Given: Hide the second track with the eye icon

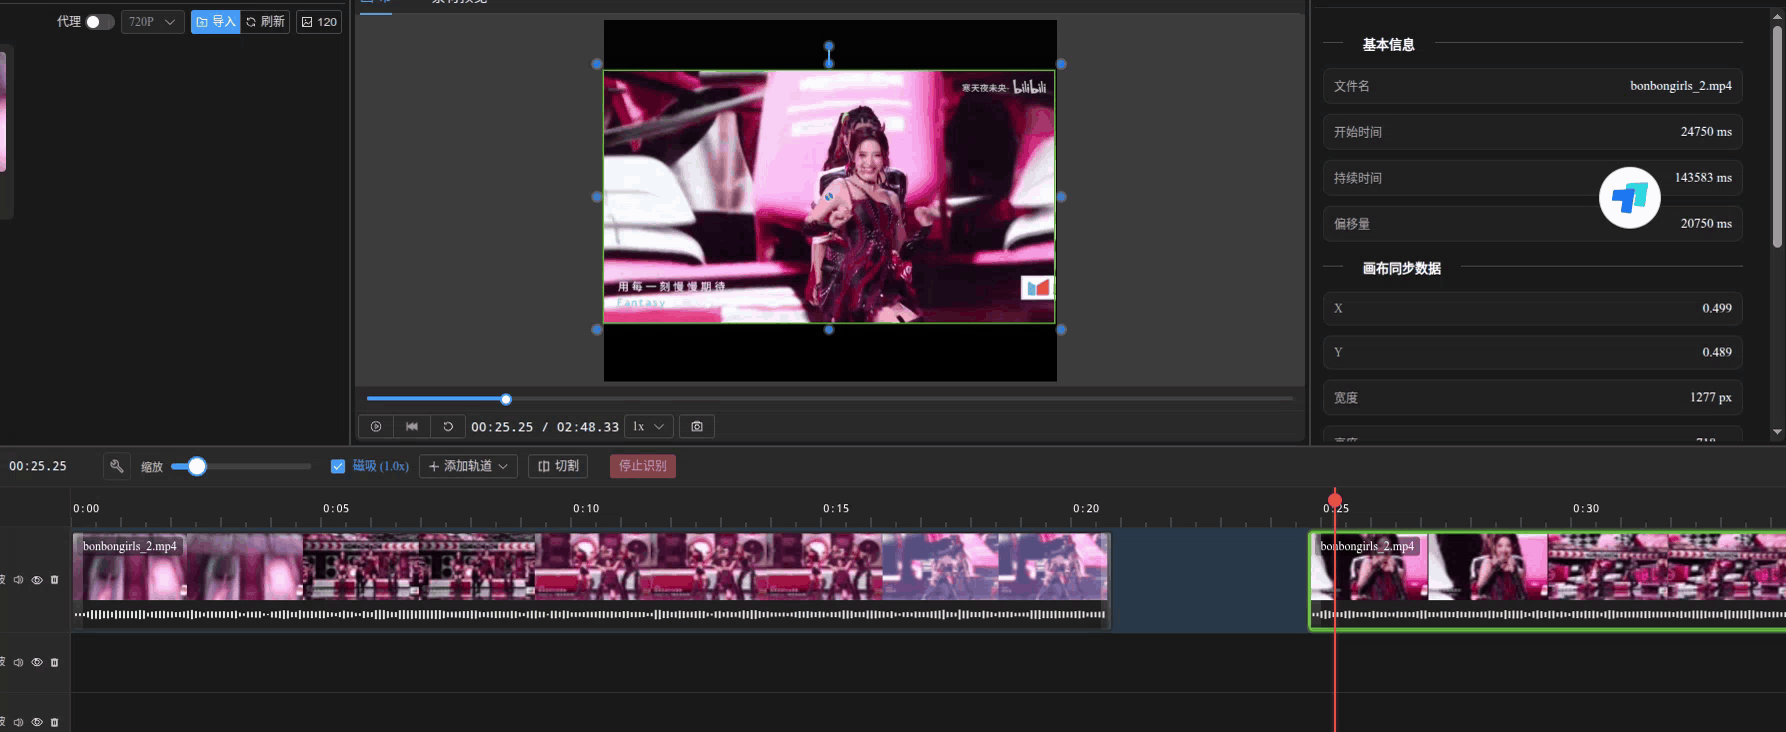Looking at the screenshot, I should pyautogui.click(x=37, y=662).
